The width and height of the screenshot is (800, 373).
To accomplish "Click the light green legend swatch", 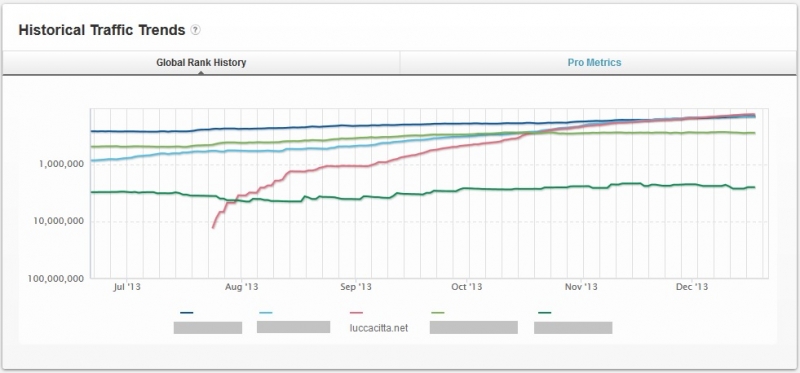I will point(438,313).
